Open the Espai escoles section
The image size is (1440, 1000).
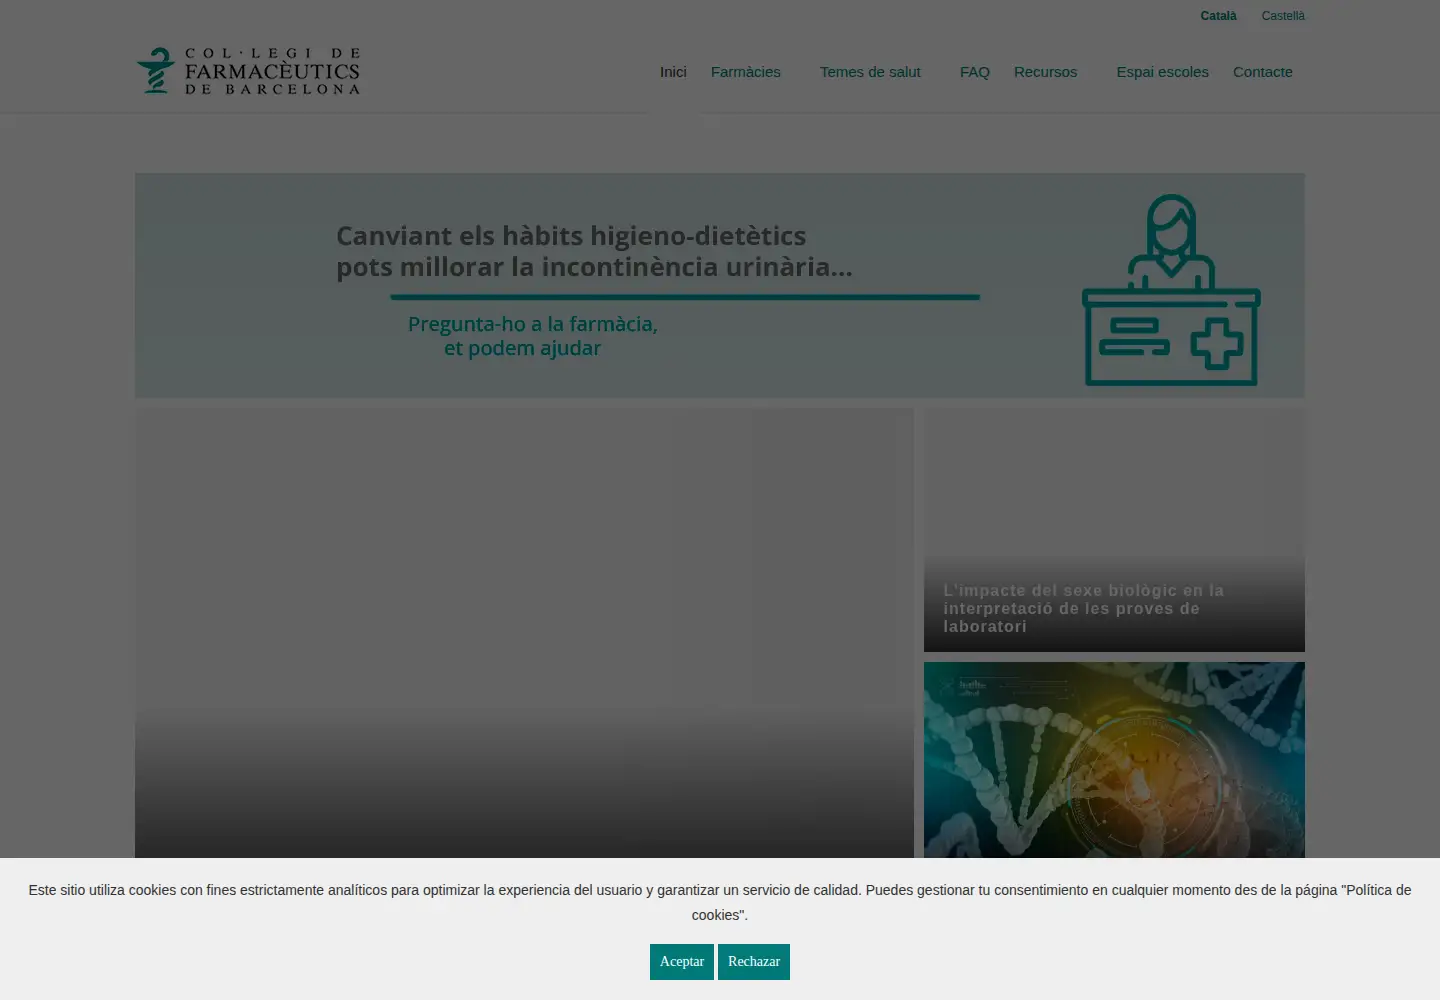click(x=1163, y=72)
